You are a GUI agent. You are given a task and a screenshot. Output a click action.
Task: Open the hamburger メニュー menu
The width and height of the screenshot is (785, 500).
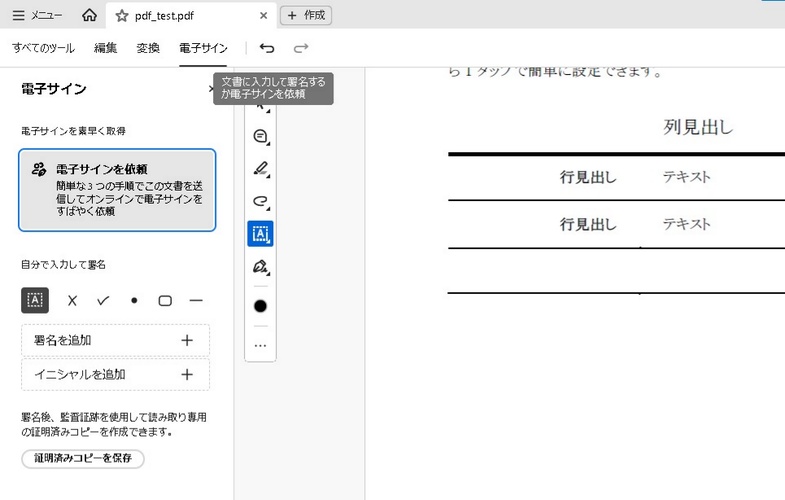(37, 16)
